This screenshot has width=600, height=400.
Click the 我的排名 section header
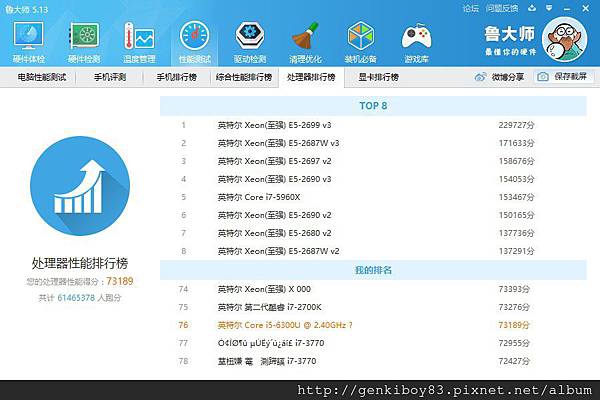coord(373,270)
